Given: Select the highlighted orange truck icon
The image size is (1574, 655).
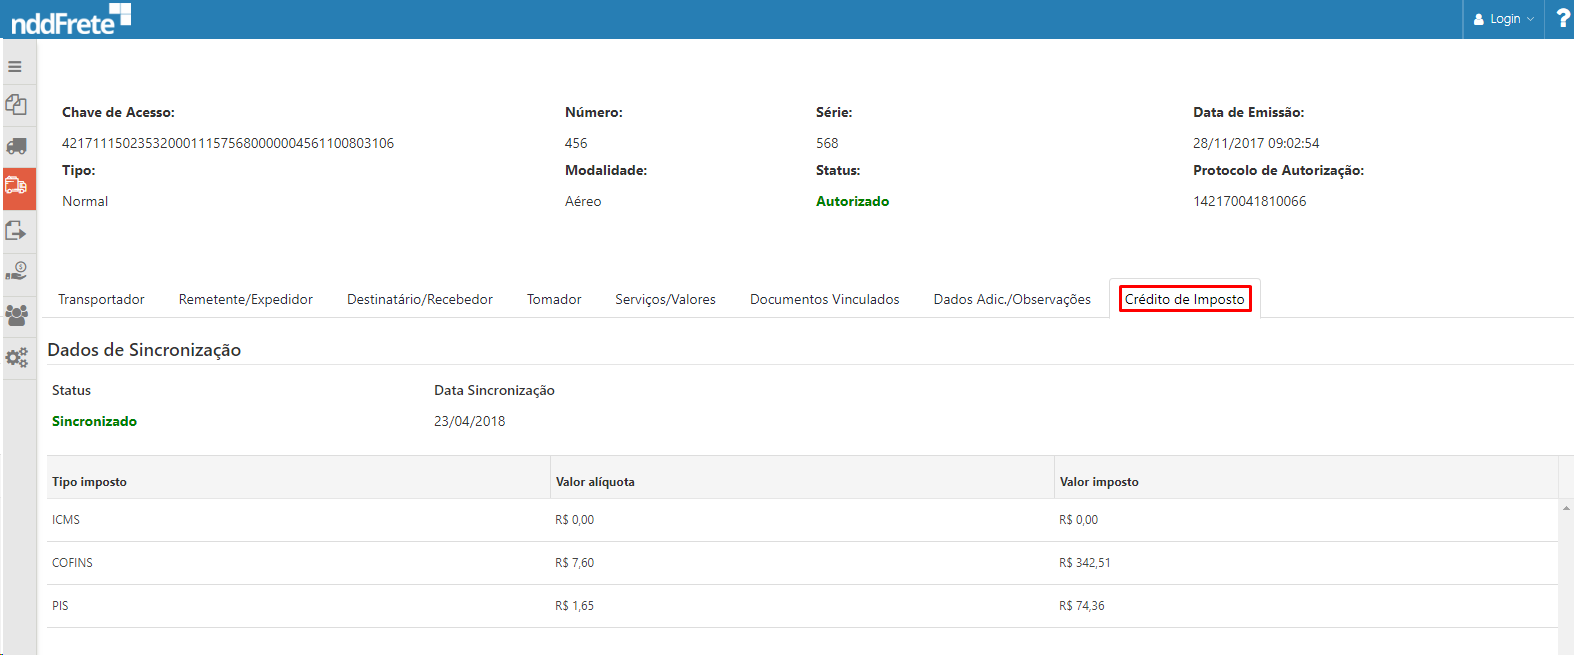Looking at the screenshot, I should pos(17,187).
